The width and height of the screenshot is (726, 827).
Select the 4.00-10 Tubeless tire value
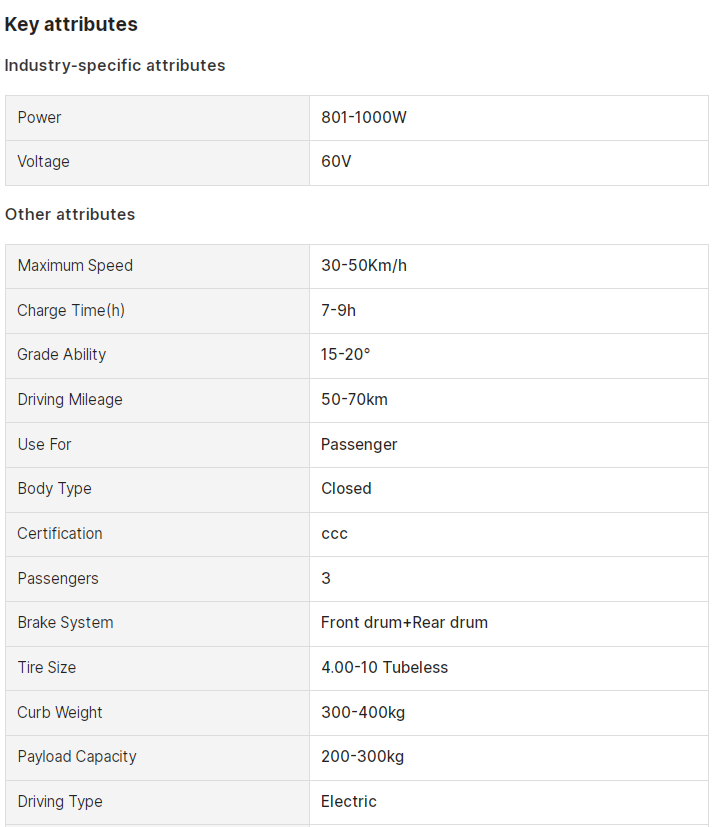[384, 667]
